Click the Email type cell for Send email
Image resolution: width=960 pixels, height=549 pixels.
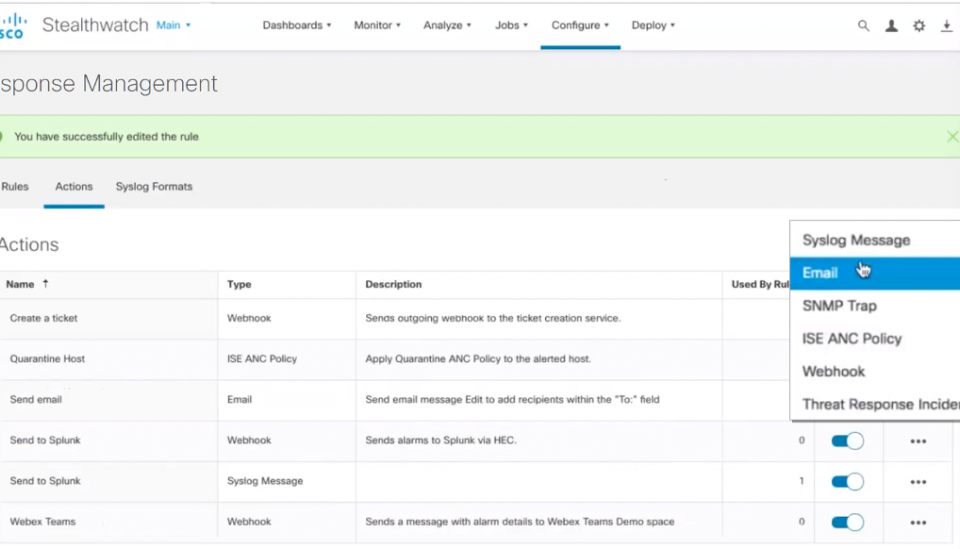[239, 400]
